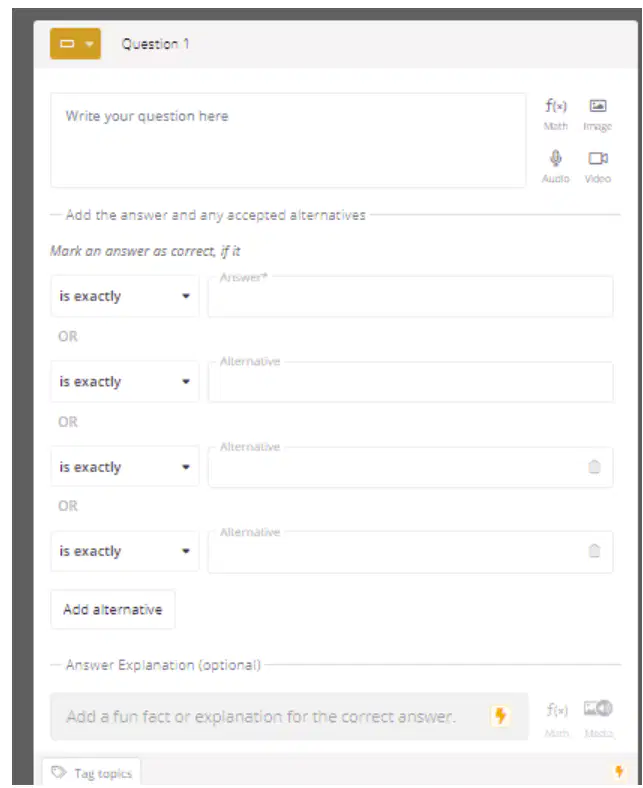Click the answer explanation text field
The image size is (643, 788).
coord(289,716)
